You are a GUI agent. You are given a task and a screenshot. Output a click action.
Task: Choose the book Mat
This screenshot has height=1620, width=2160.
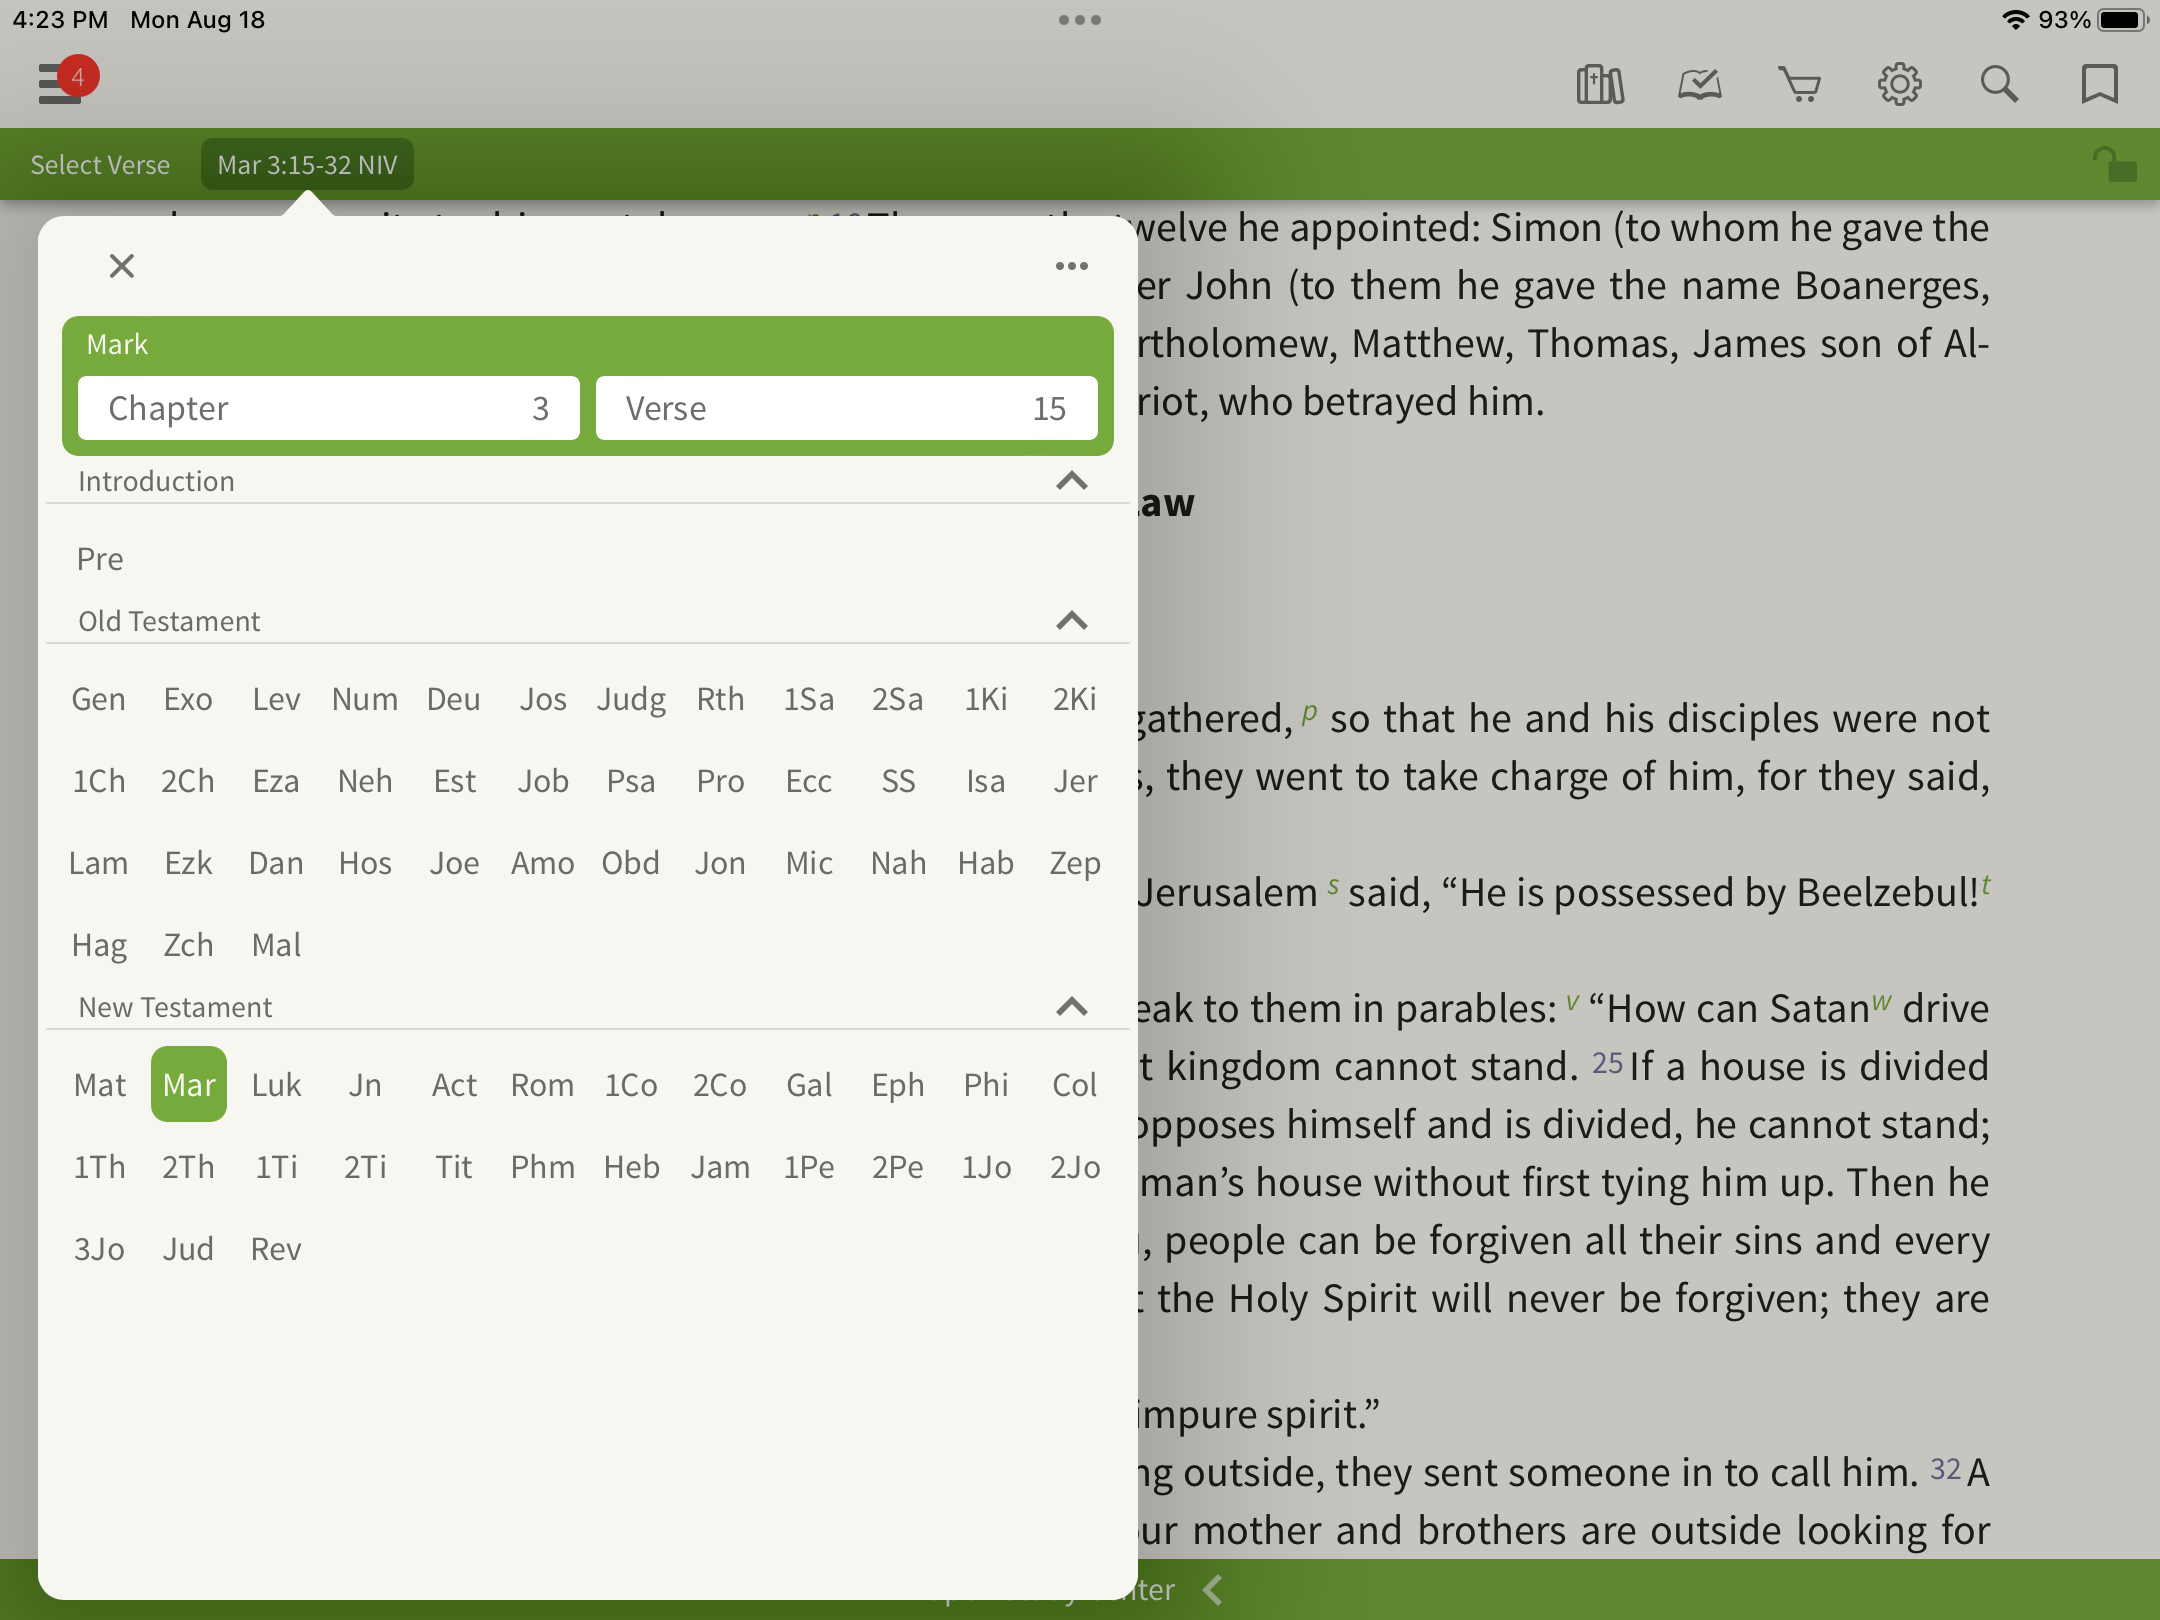99,1085
